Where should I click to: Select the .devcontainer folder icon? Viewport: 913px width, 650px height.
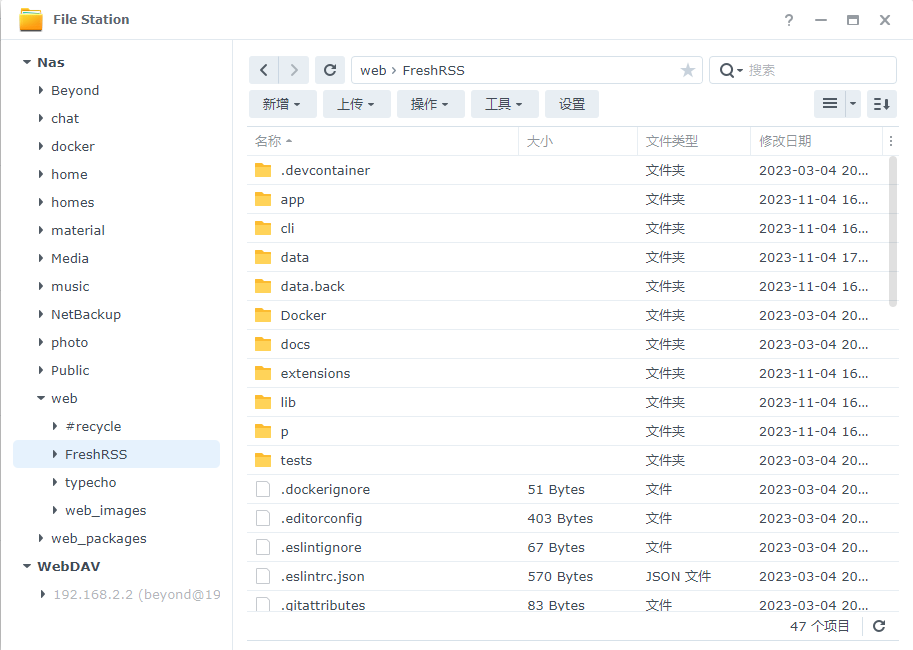tap(263, 170)
